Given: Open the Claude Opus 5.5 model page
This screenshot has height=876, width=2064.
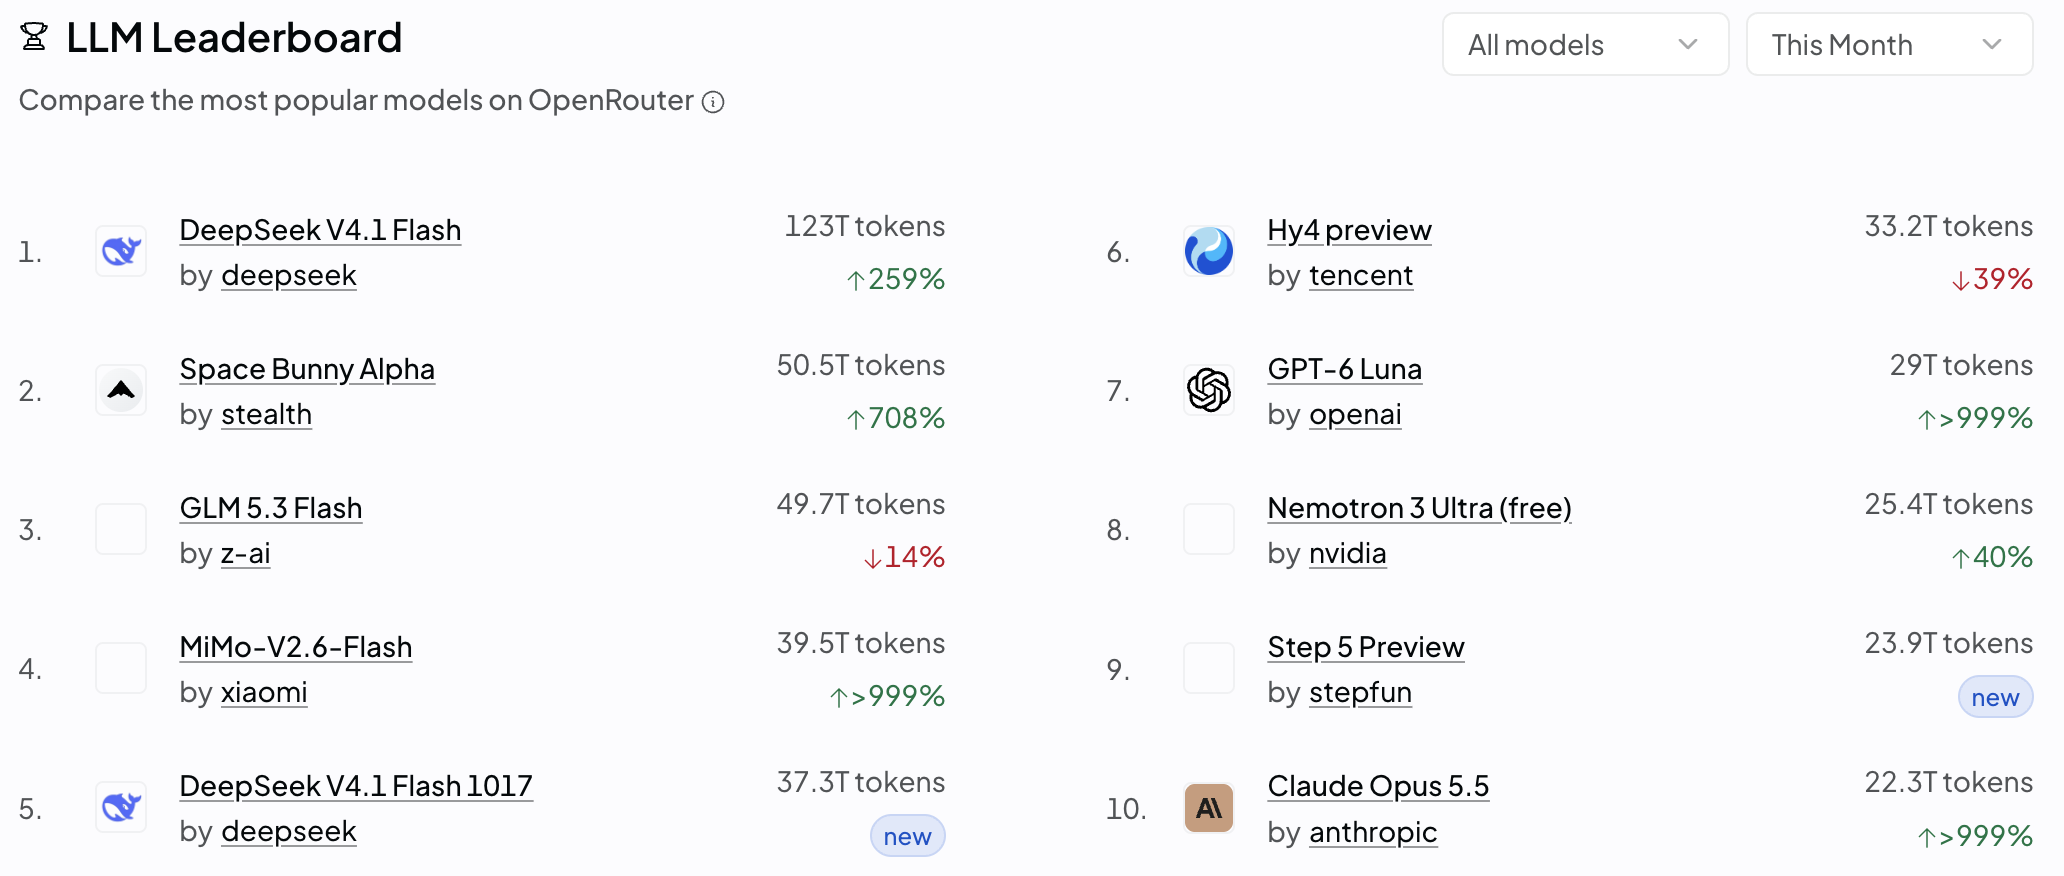Looking at the screenshot, I should 1379,786.
